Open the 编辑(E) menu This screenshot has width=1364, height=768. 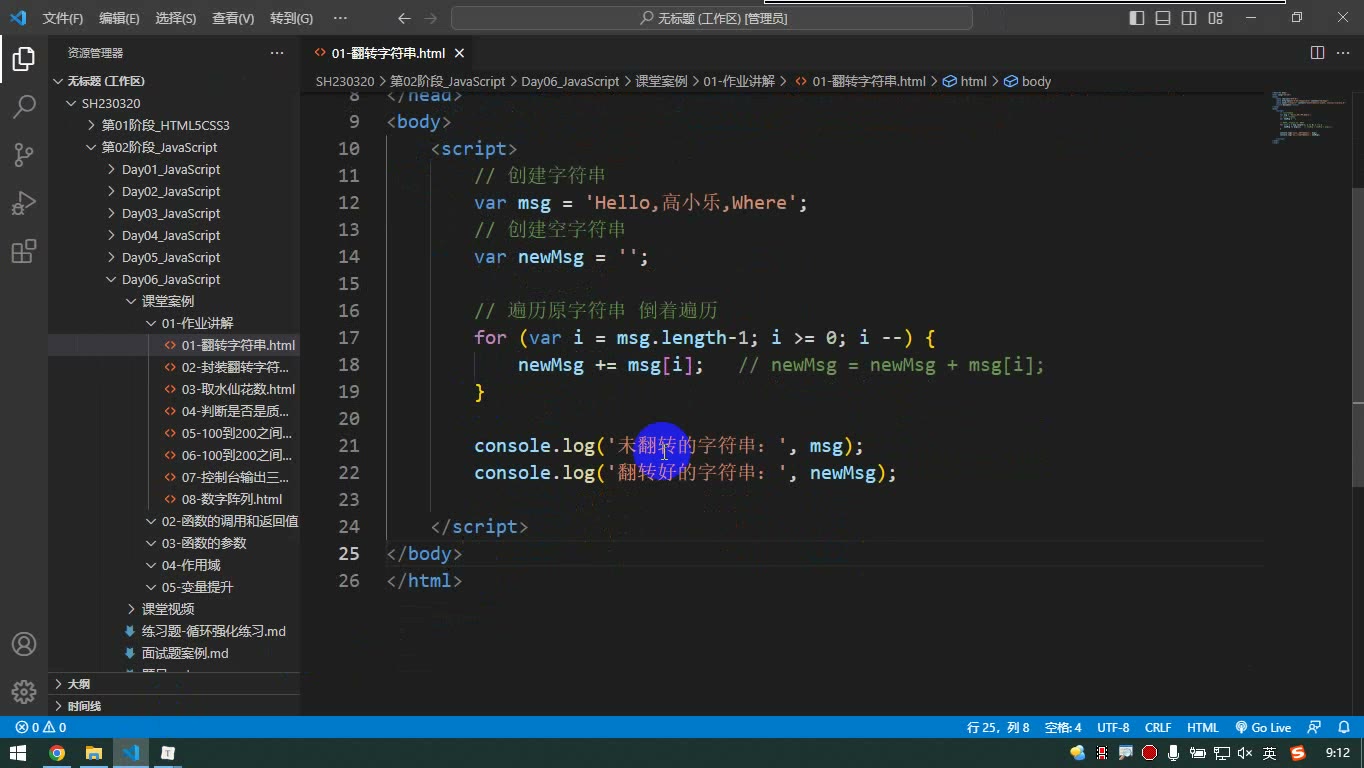pyautogui.click(x=119, y=18)
